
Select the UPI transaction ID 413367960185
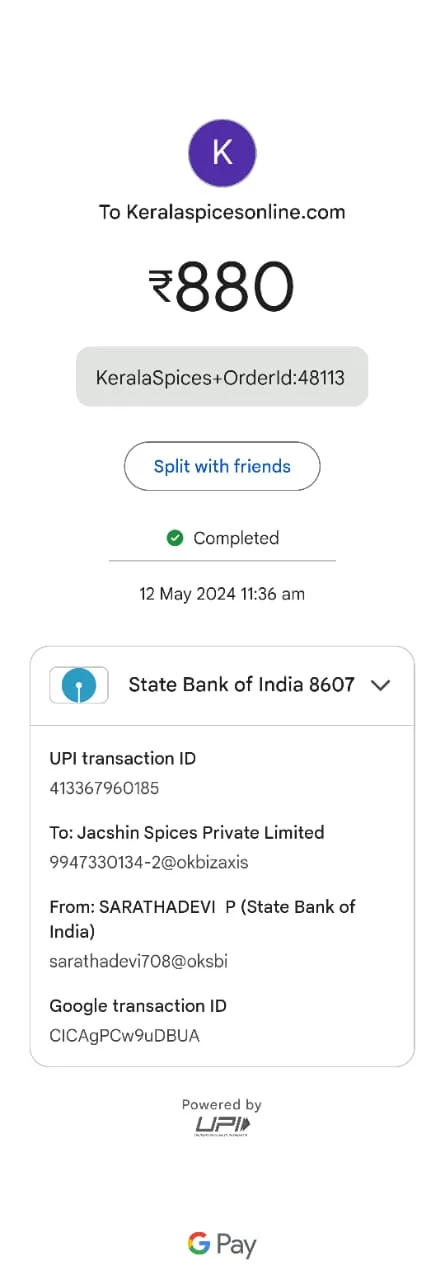pos(104,788)
